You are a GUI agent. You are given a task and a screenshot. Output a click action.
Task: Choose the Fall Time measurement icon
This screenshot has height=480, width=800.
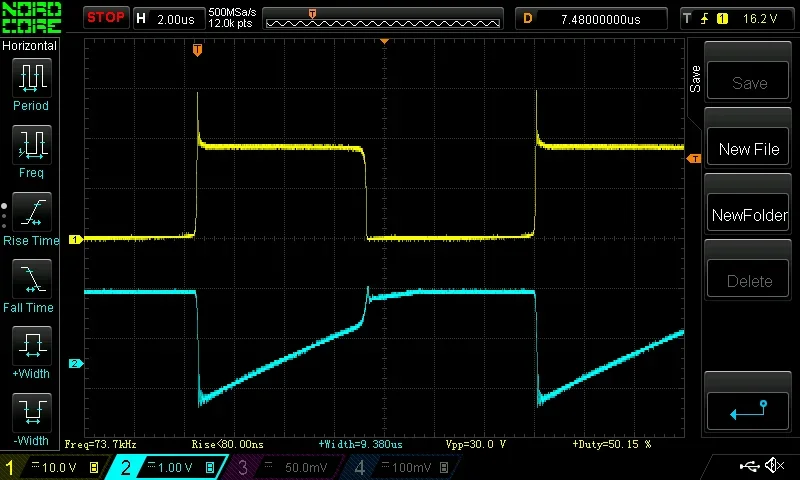pos(31,279)
